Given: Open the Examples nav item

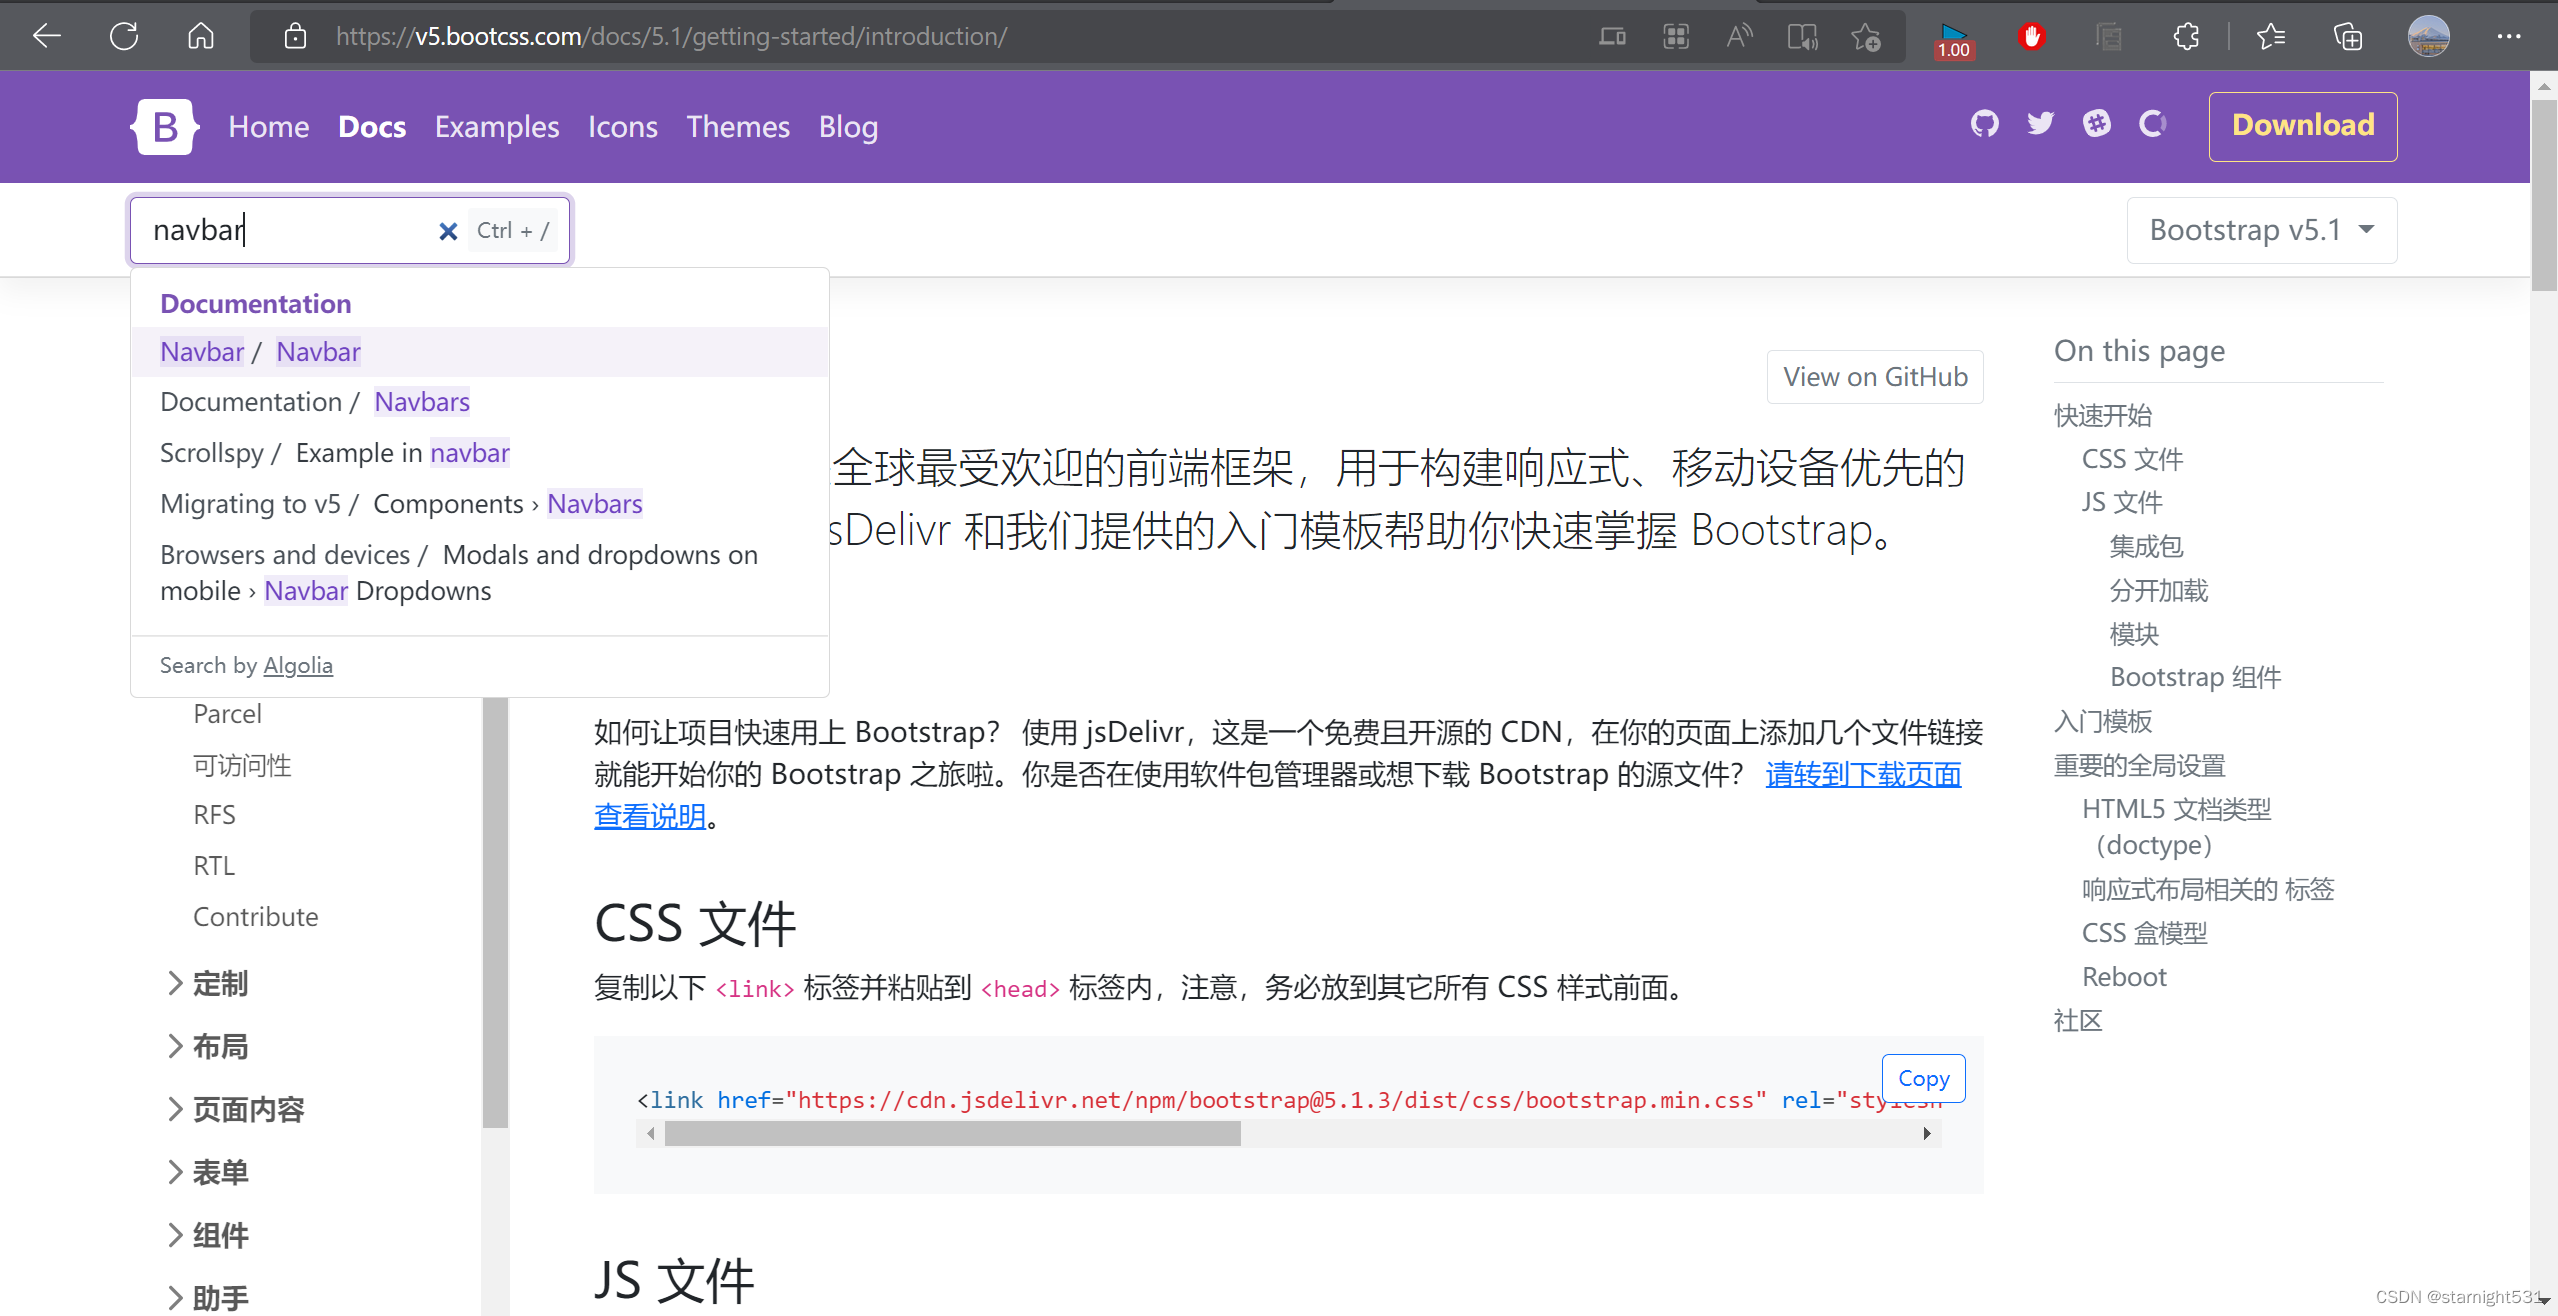Looking at the screenshot, I should tap(496, 127).
